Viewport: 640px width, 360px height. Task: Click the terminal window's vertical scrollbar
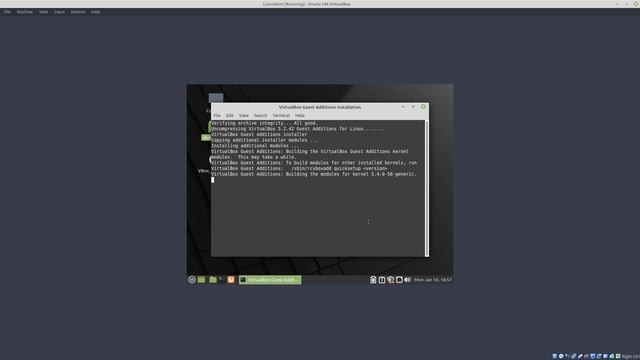pos(427,188)
